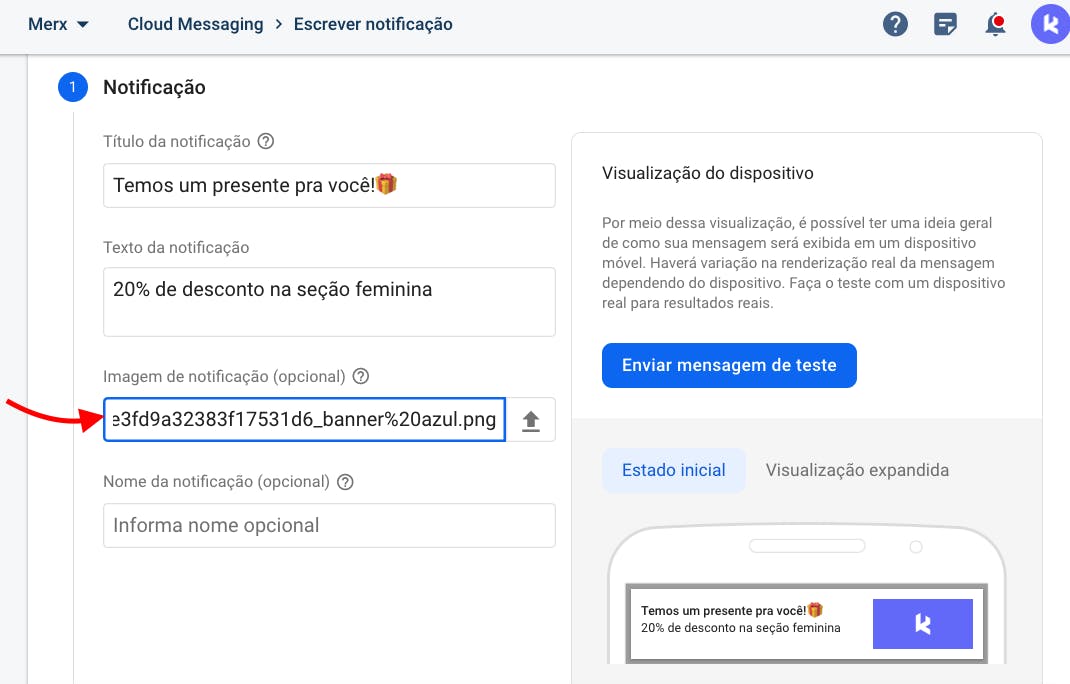Switch to the Estado inicial tab
The width and height of the screenshot is (1070, 684).
[673, 470]
